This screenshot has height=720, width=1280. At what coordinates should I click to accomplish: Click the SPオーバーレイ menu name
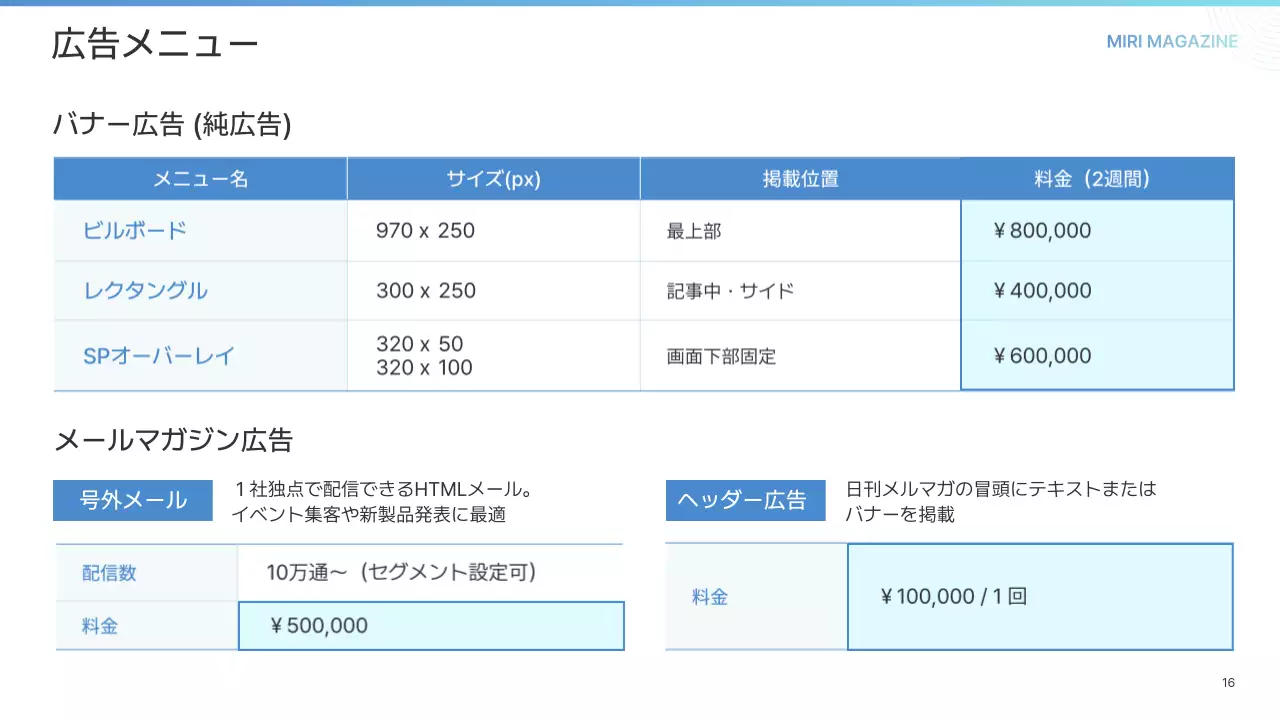pyautogui.click(x=158, y=355)
